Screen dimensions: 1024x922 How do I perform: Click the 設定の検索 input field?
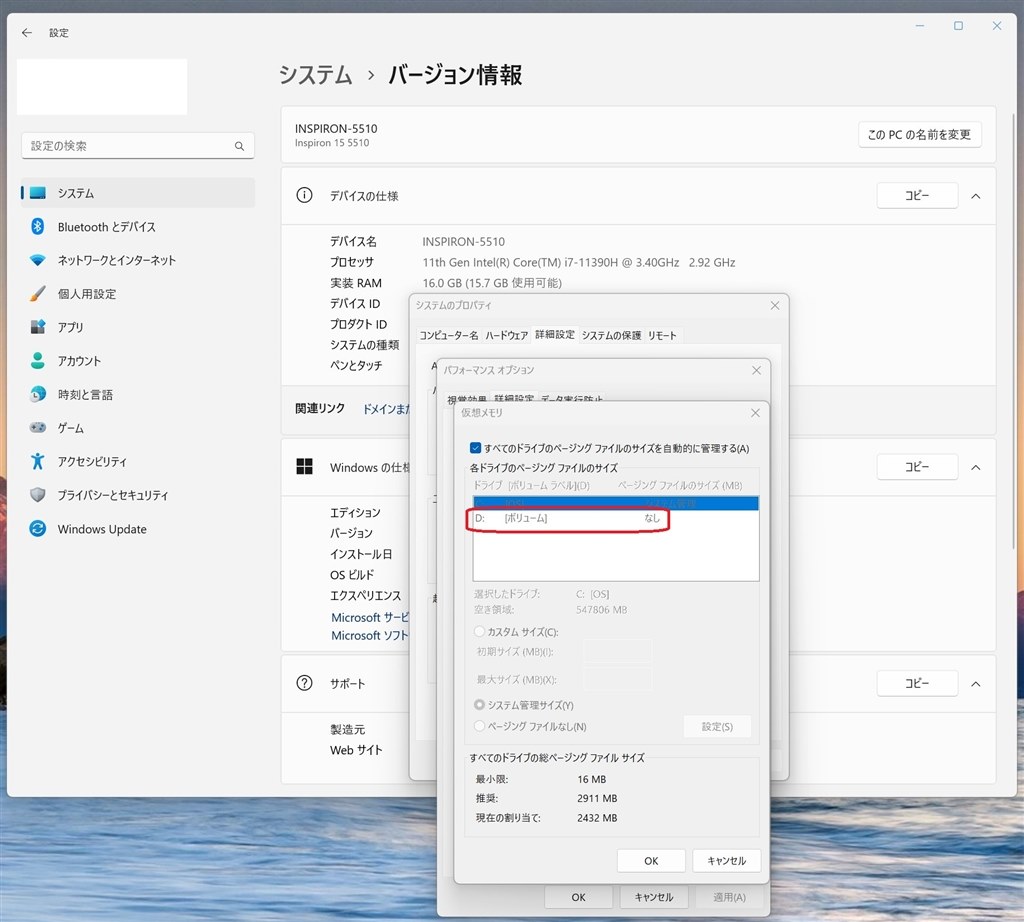138,146
